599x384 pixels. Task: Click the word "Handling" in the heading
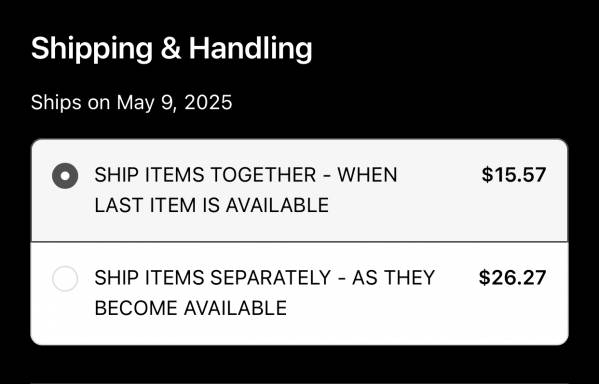pos(251,50)
